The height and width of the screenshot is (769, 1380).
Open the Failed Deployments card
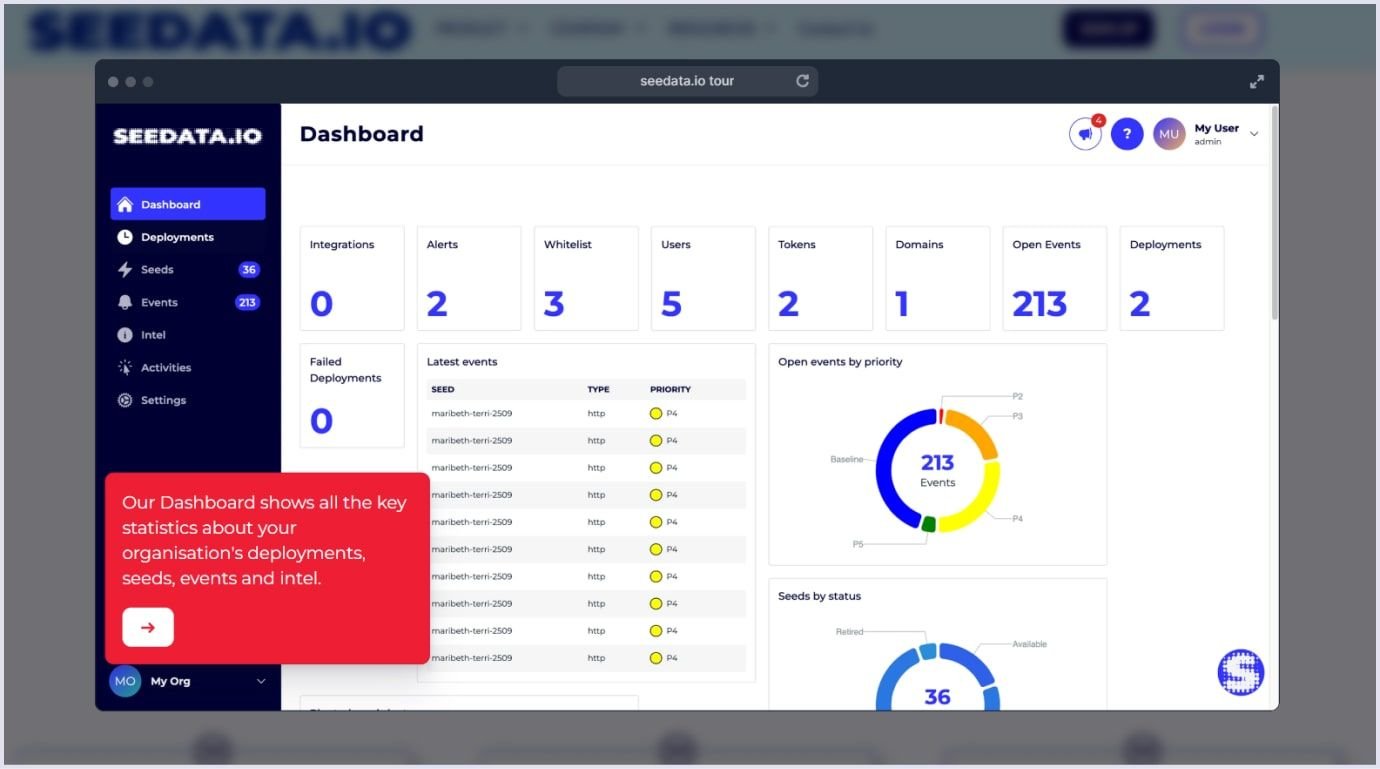(352, 396)
